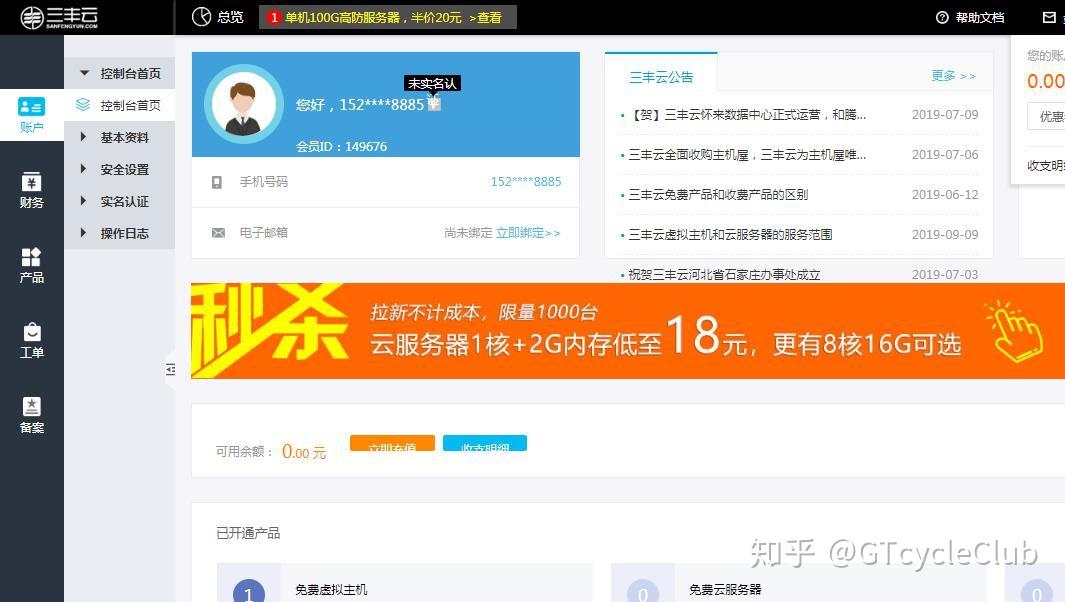Click the layers icon next to 控制台首页

click(83, 105)
